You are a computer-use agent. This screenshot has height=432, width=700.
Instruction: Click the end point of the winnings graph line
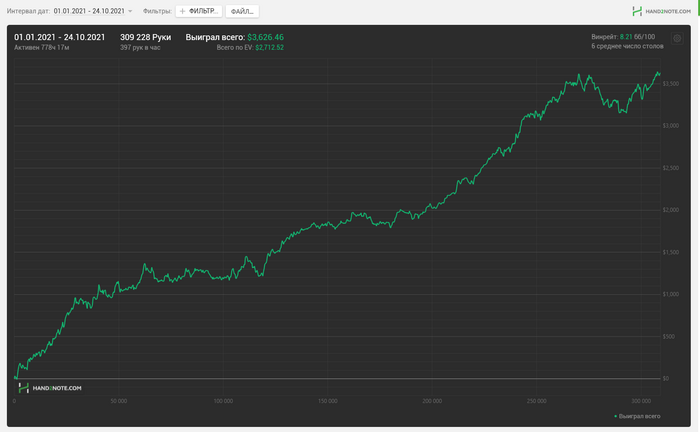coord(660,74)
